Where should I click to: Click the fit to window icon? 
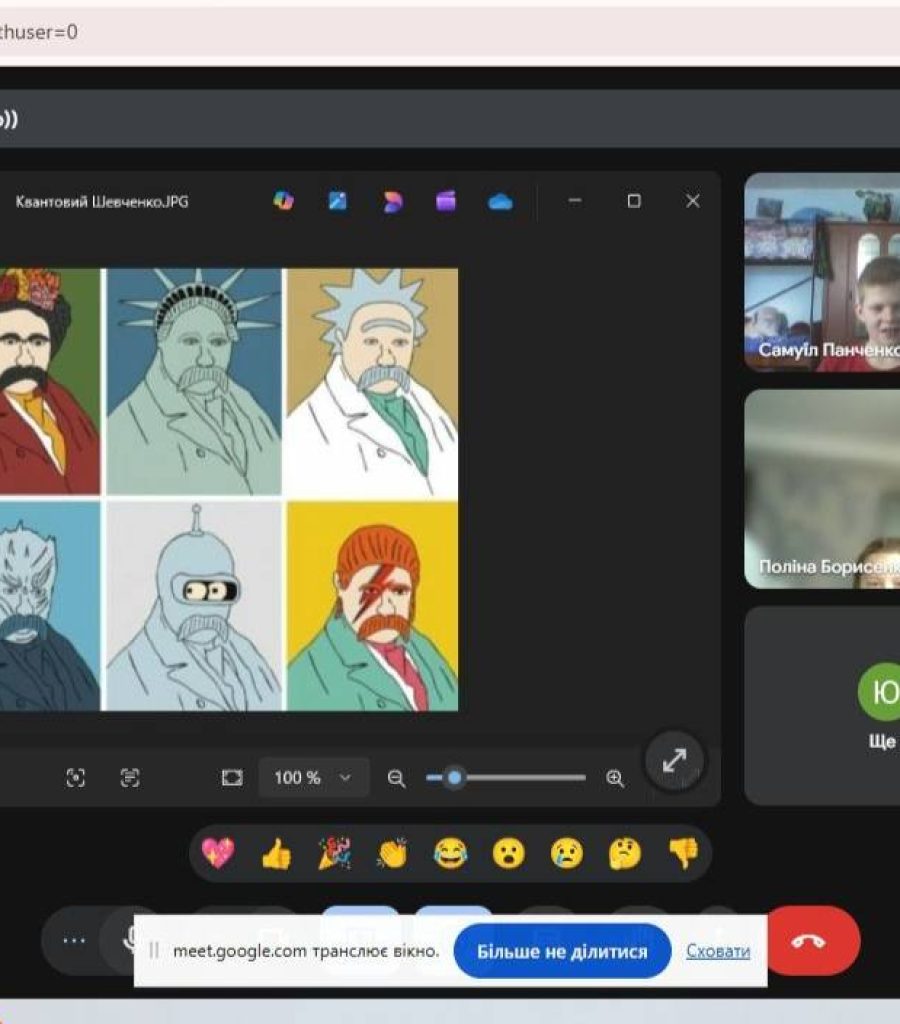232,778
